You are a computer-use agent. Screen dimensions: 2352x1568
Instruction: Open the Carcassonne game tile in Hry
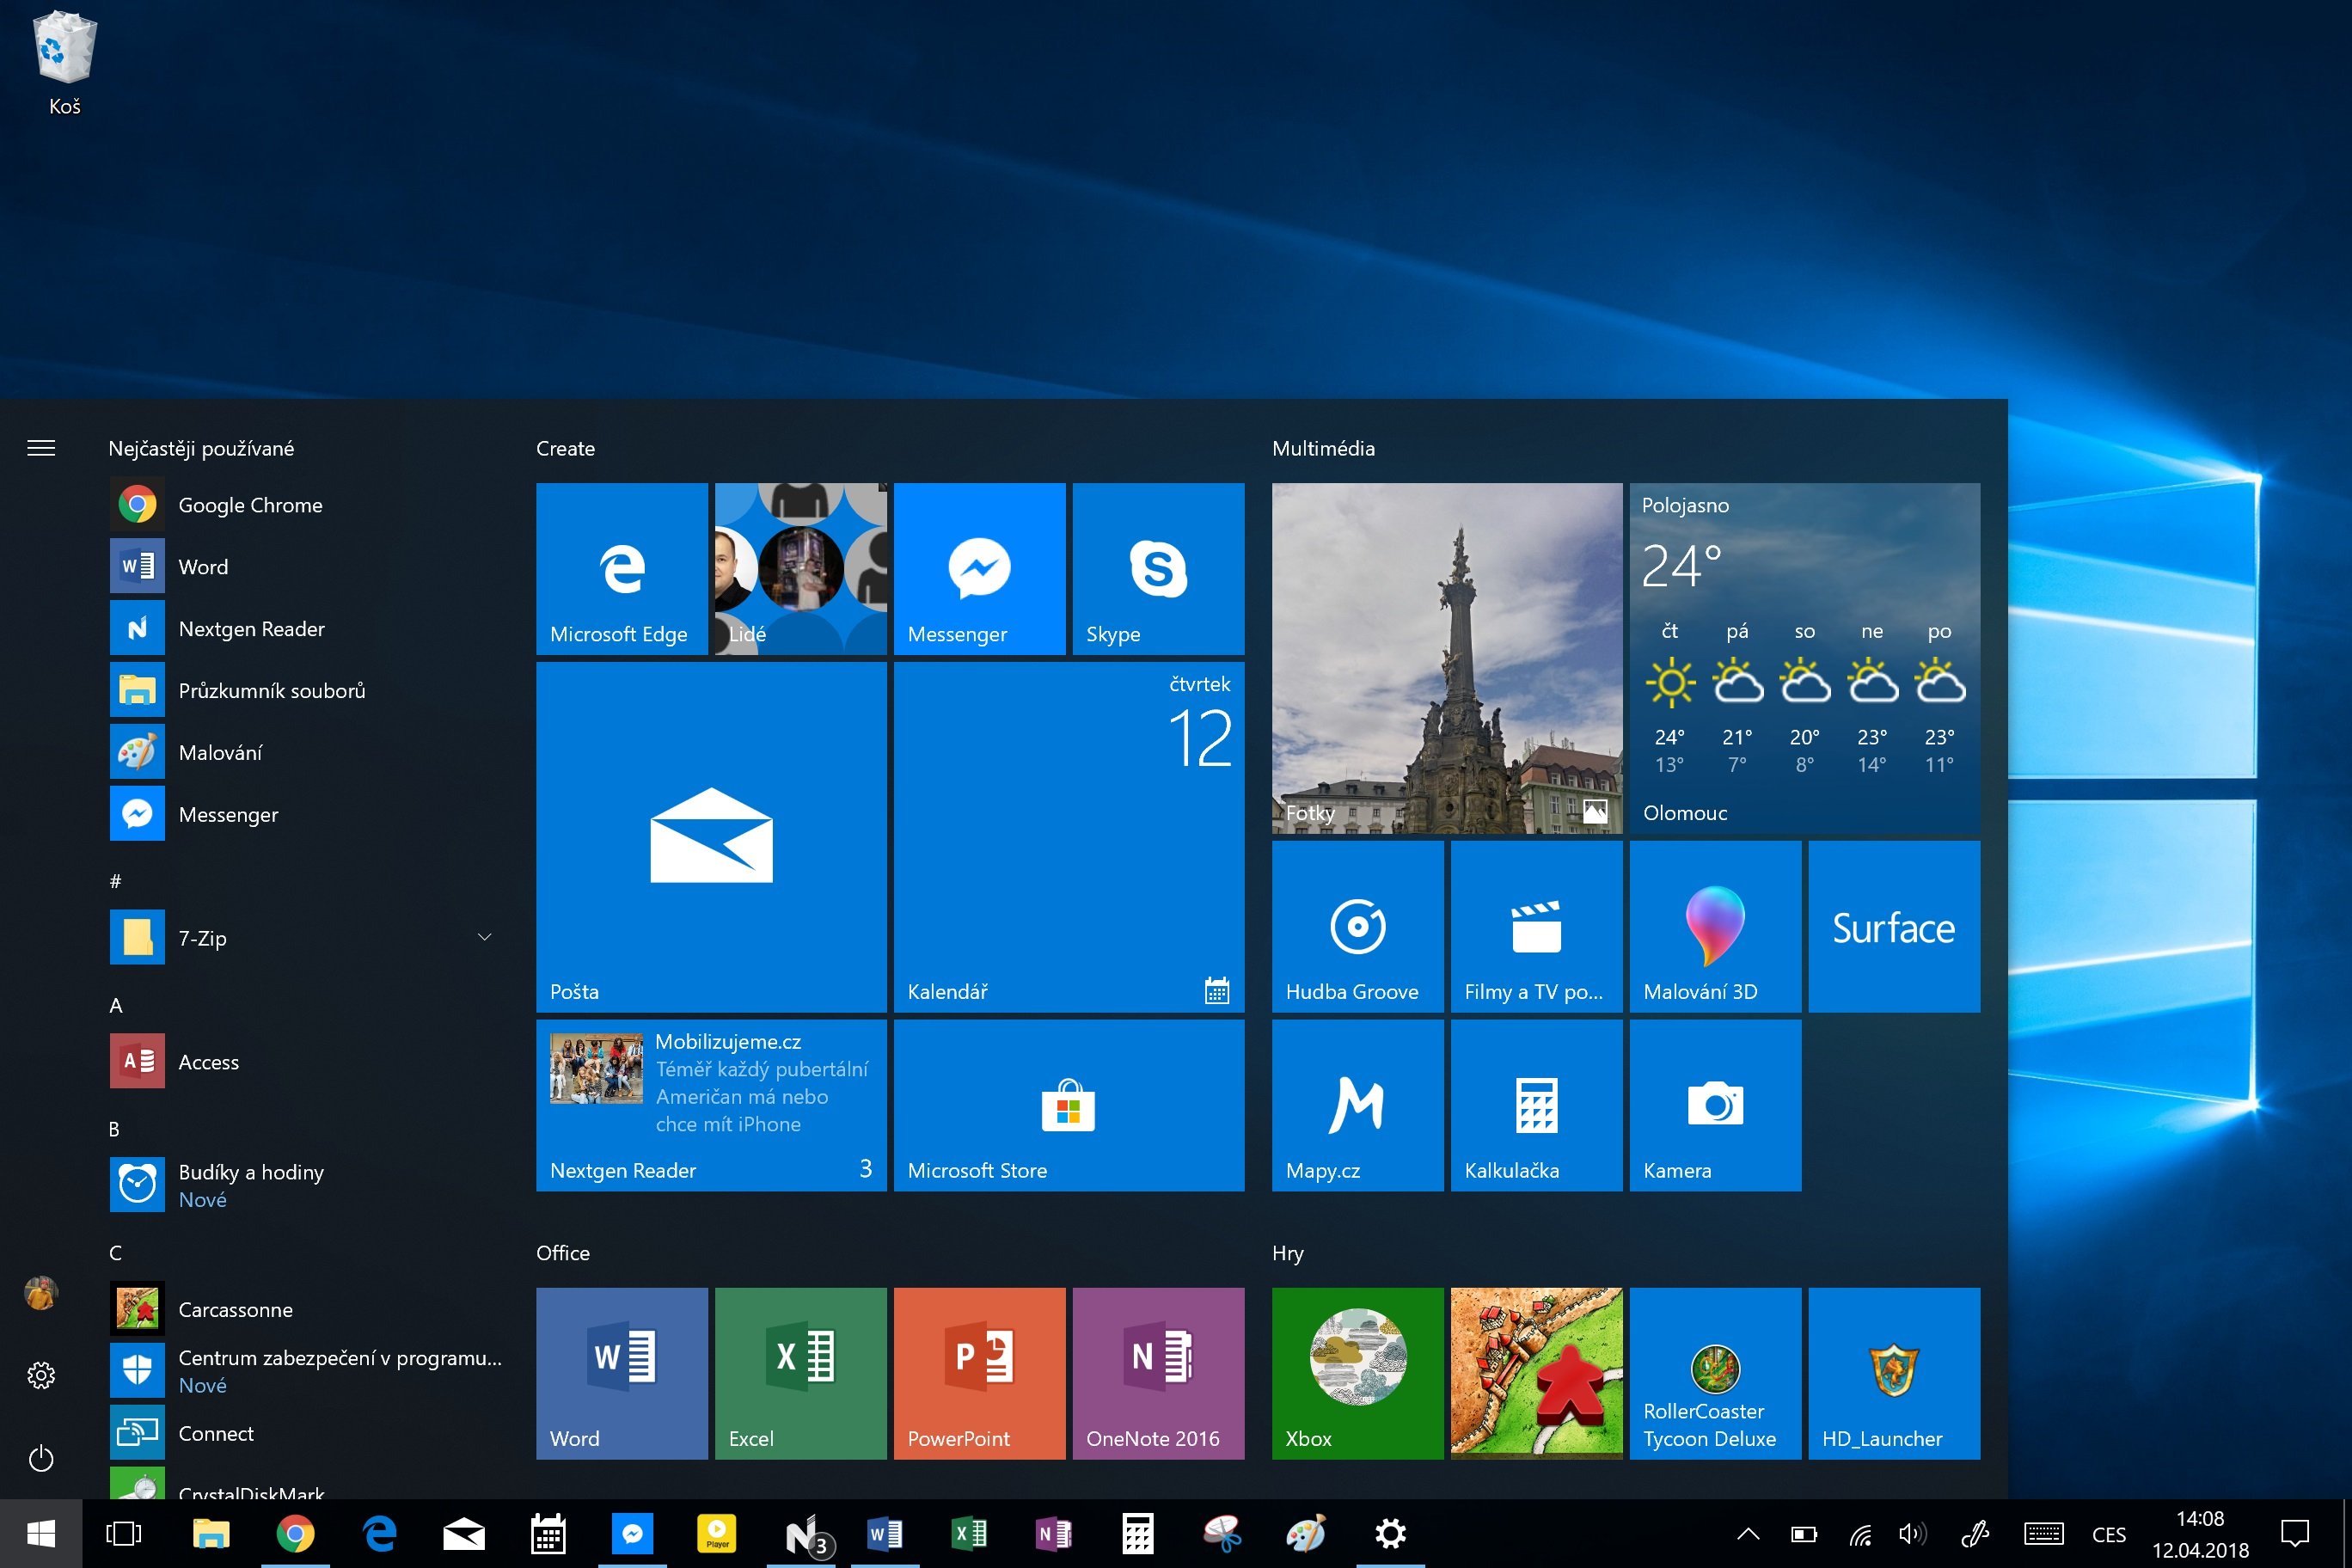point(1537,1373)
